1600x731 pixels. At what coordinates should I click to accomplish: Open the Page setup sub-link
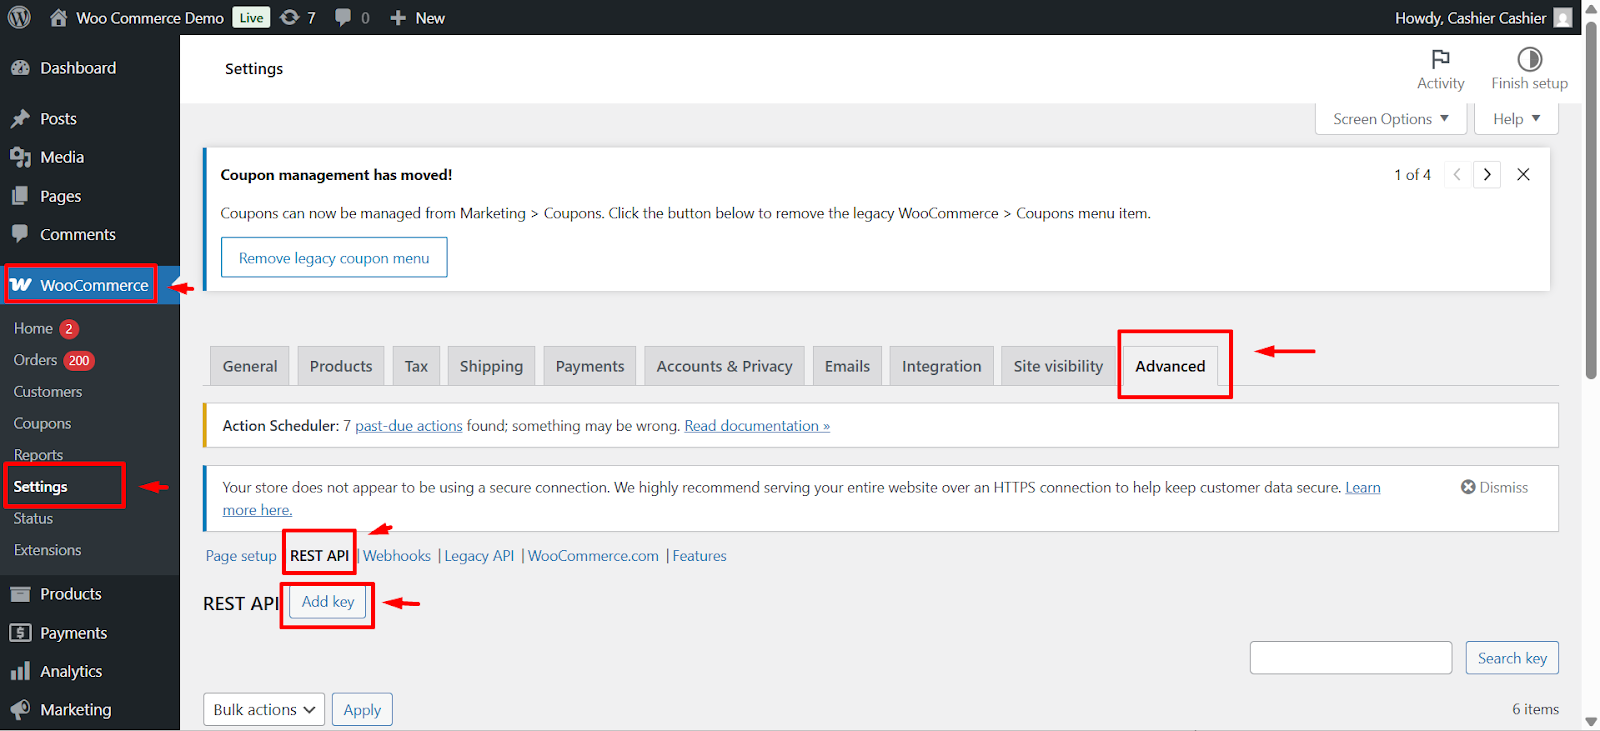click(x=241, y=556)
